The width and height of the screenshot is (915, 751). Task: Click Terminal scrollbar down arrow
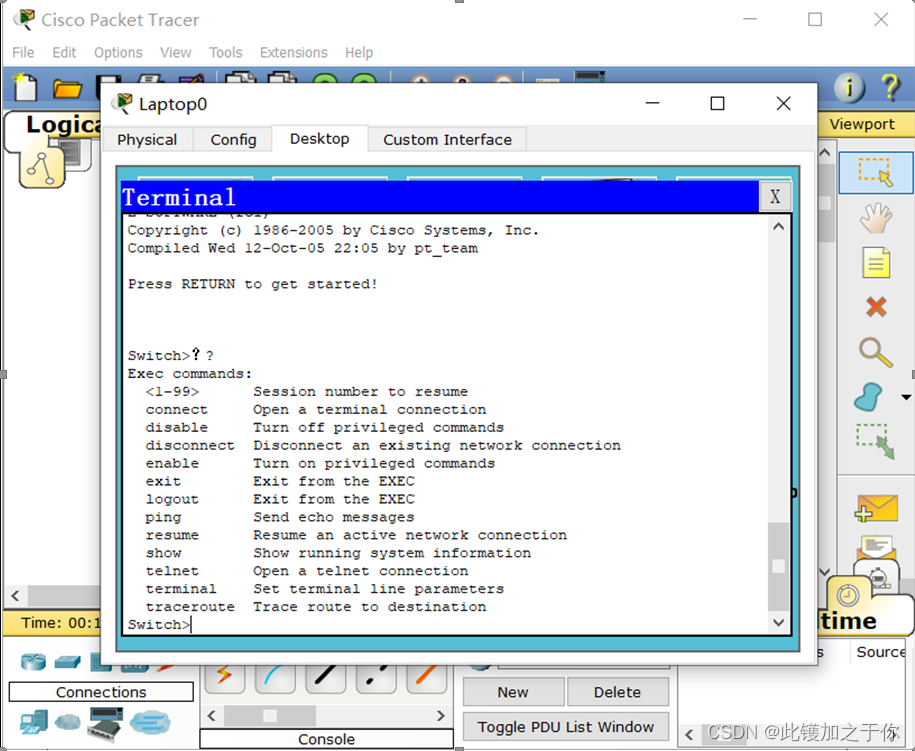click(778, 622)
